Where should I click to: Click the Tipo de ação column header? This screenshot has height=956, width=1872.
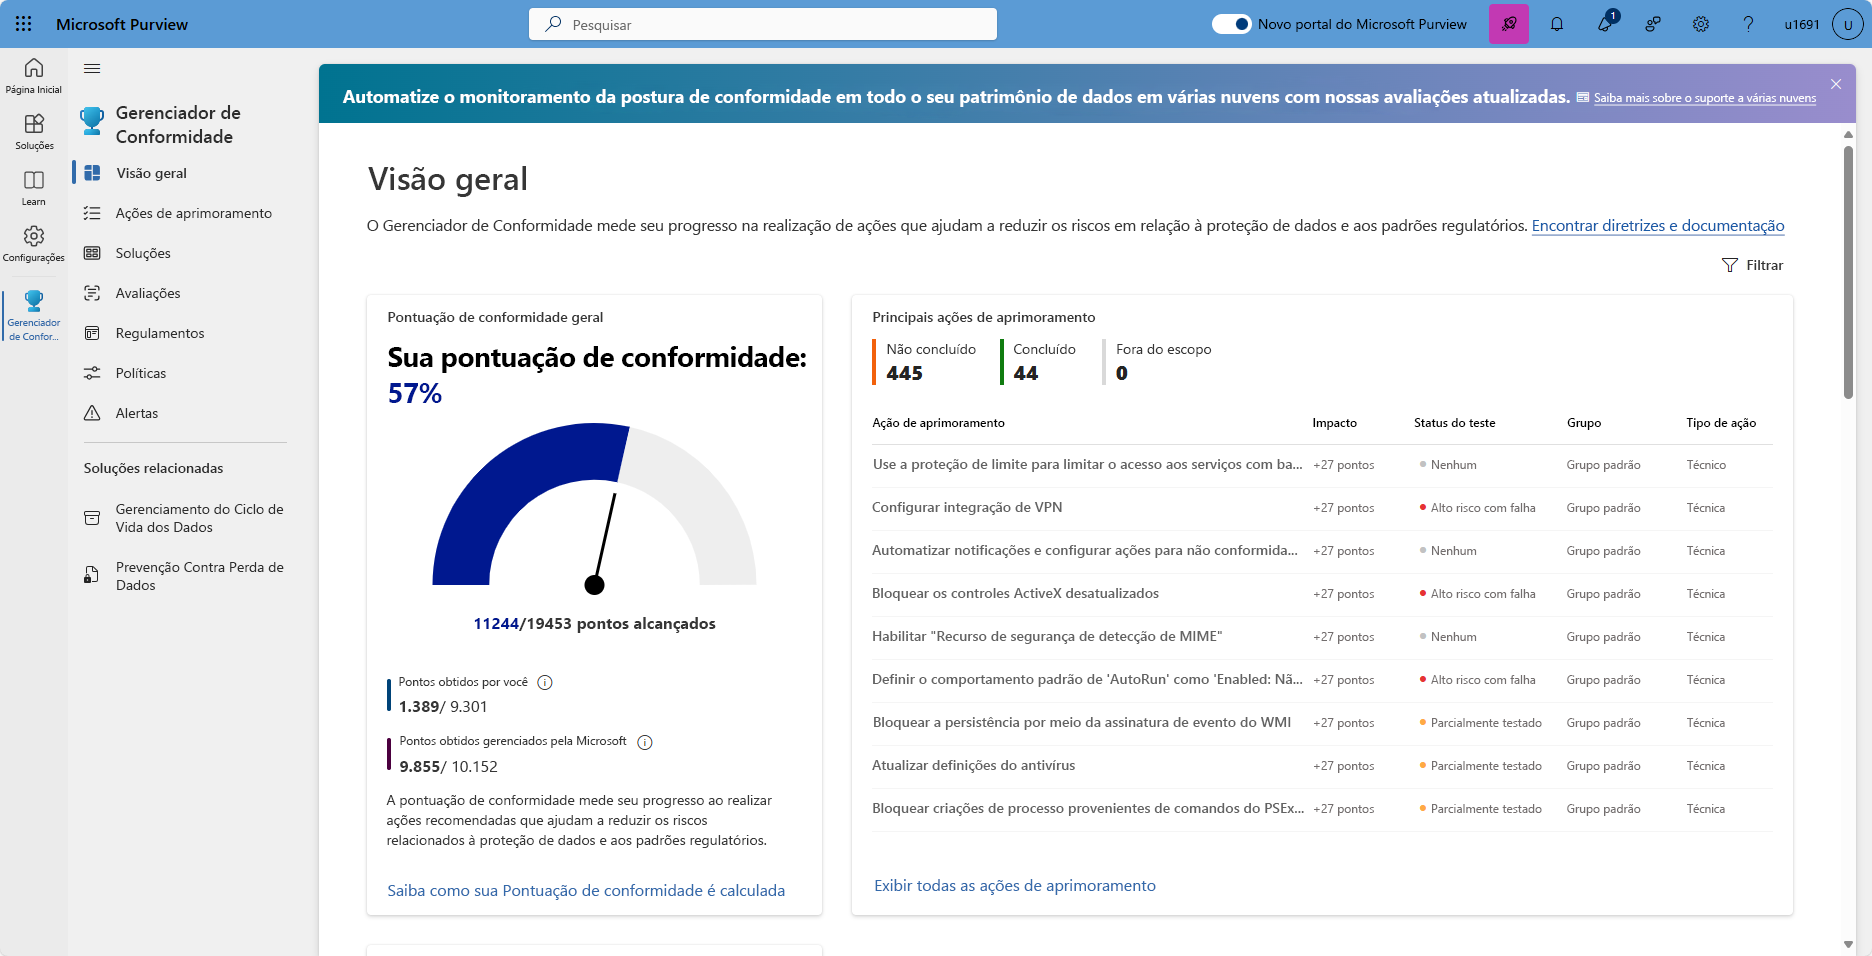(1721, 423)
